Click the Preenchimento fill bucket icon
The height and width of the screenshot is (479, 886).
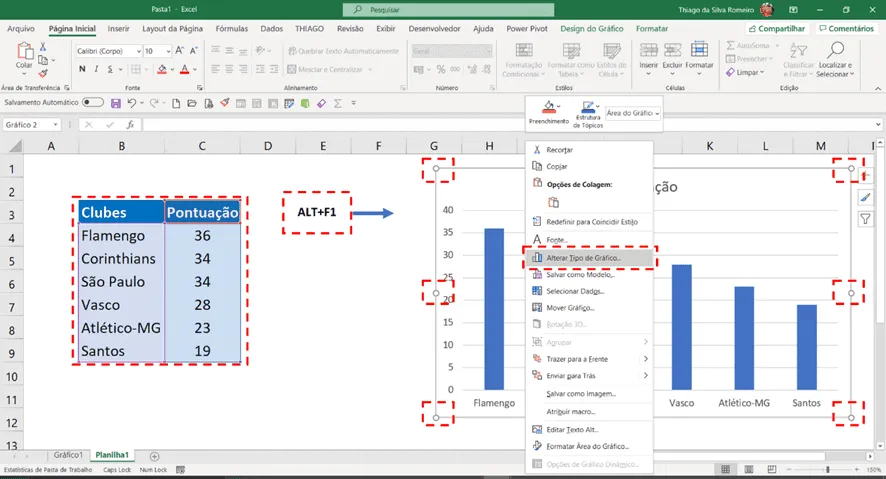pyautogui.click(x=549, y=107)
